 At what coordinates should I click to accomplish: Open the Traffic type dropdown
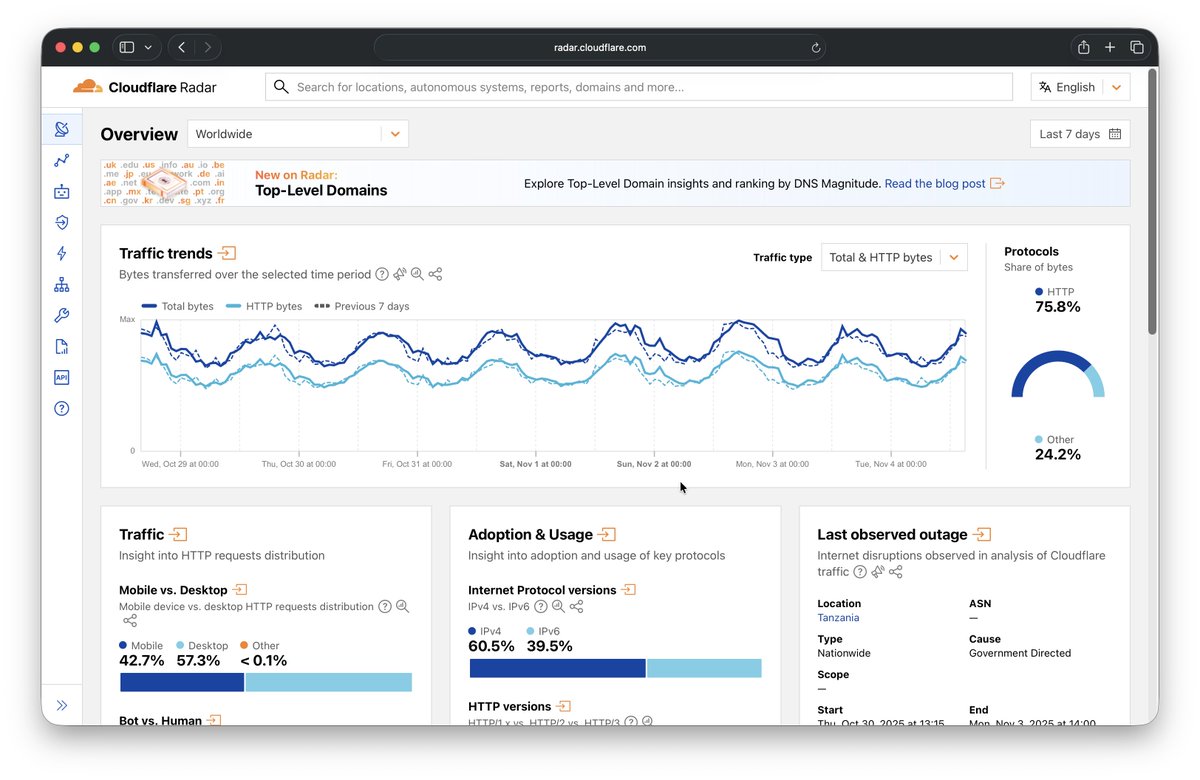pyautogui.click(x=894, y=257)
